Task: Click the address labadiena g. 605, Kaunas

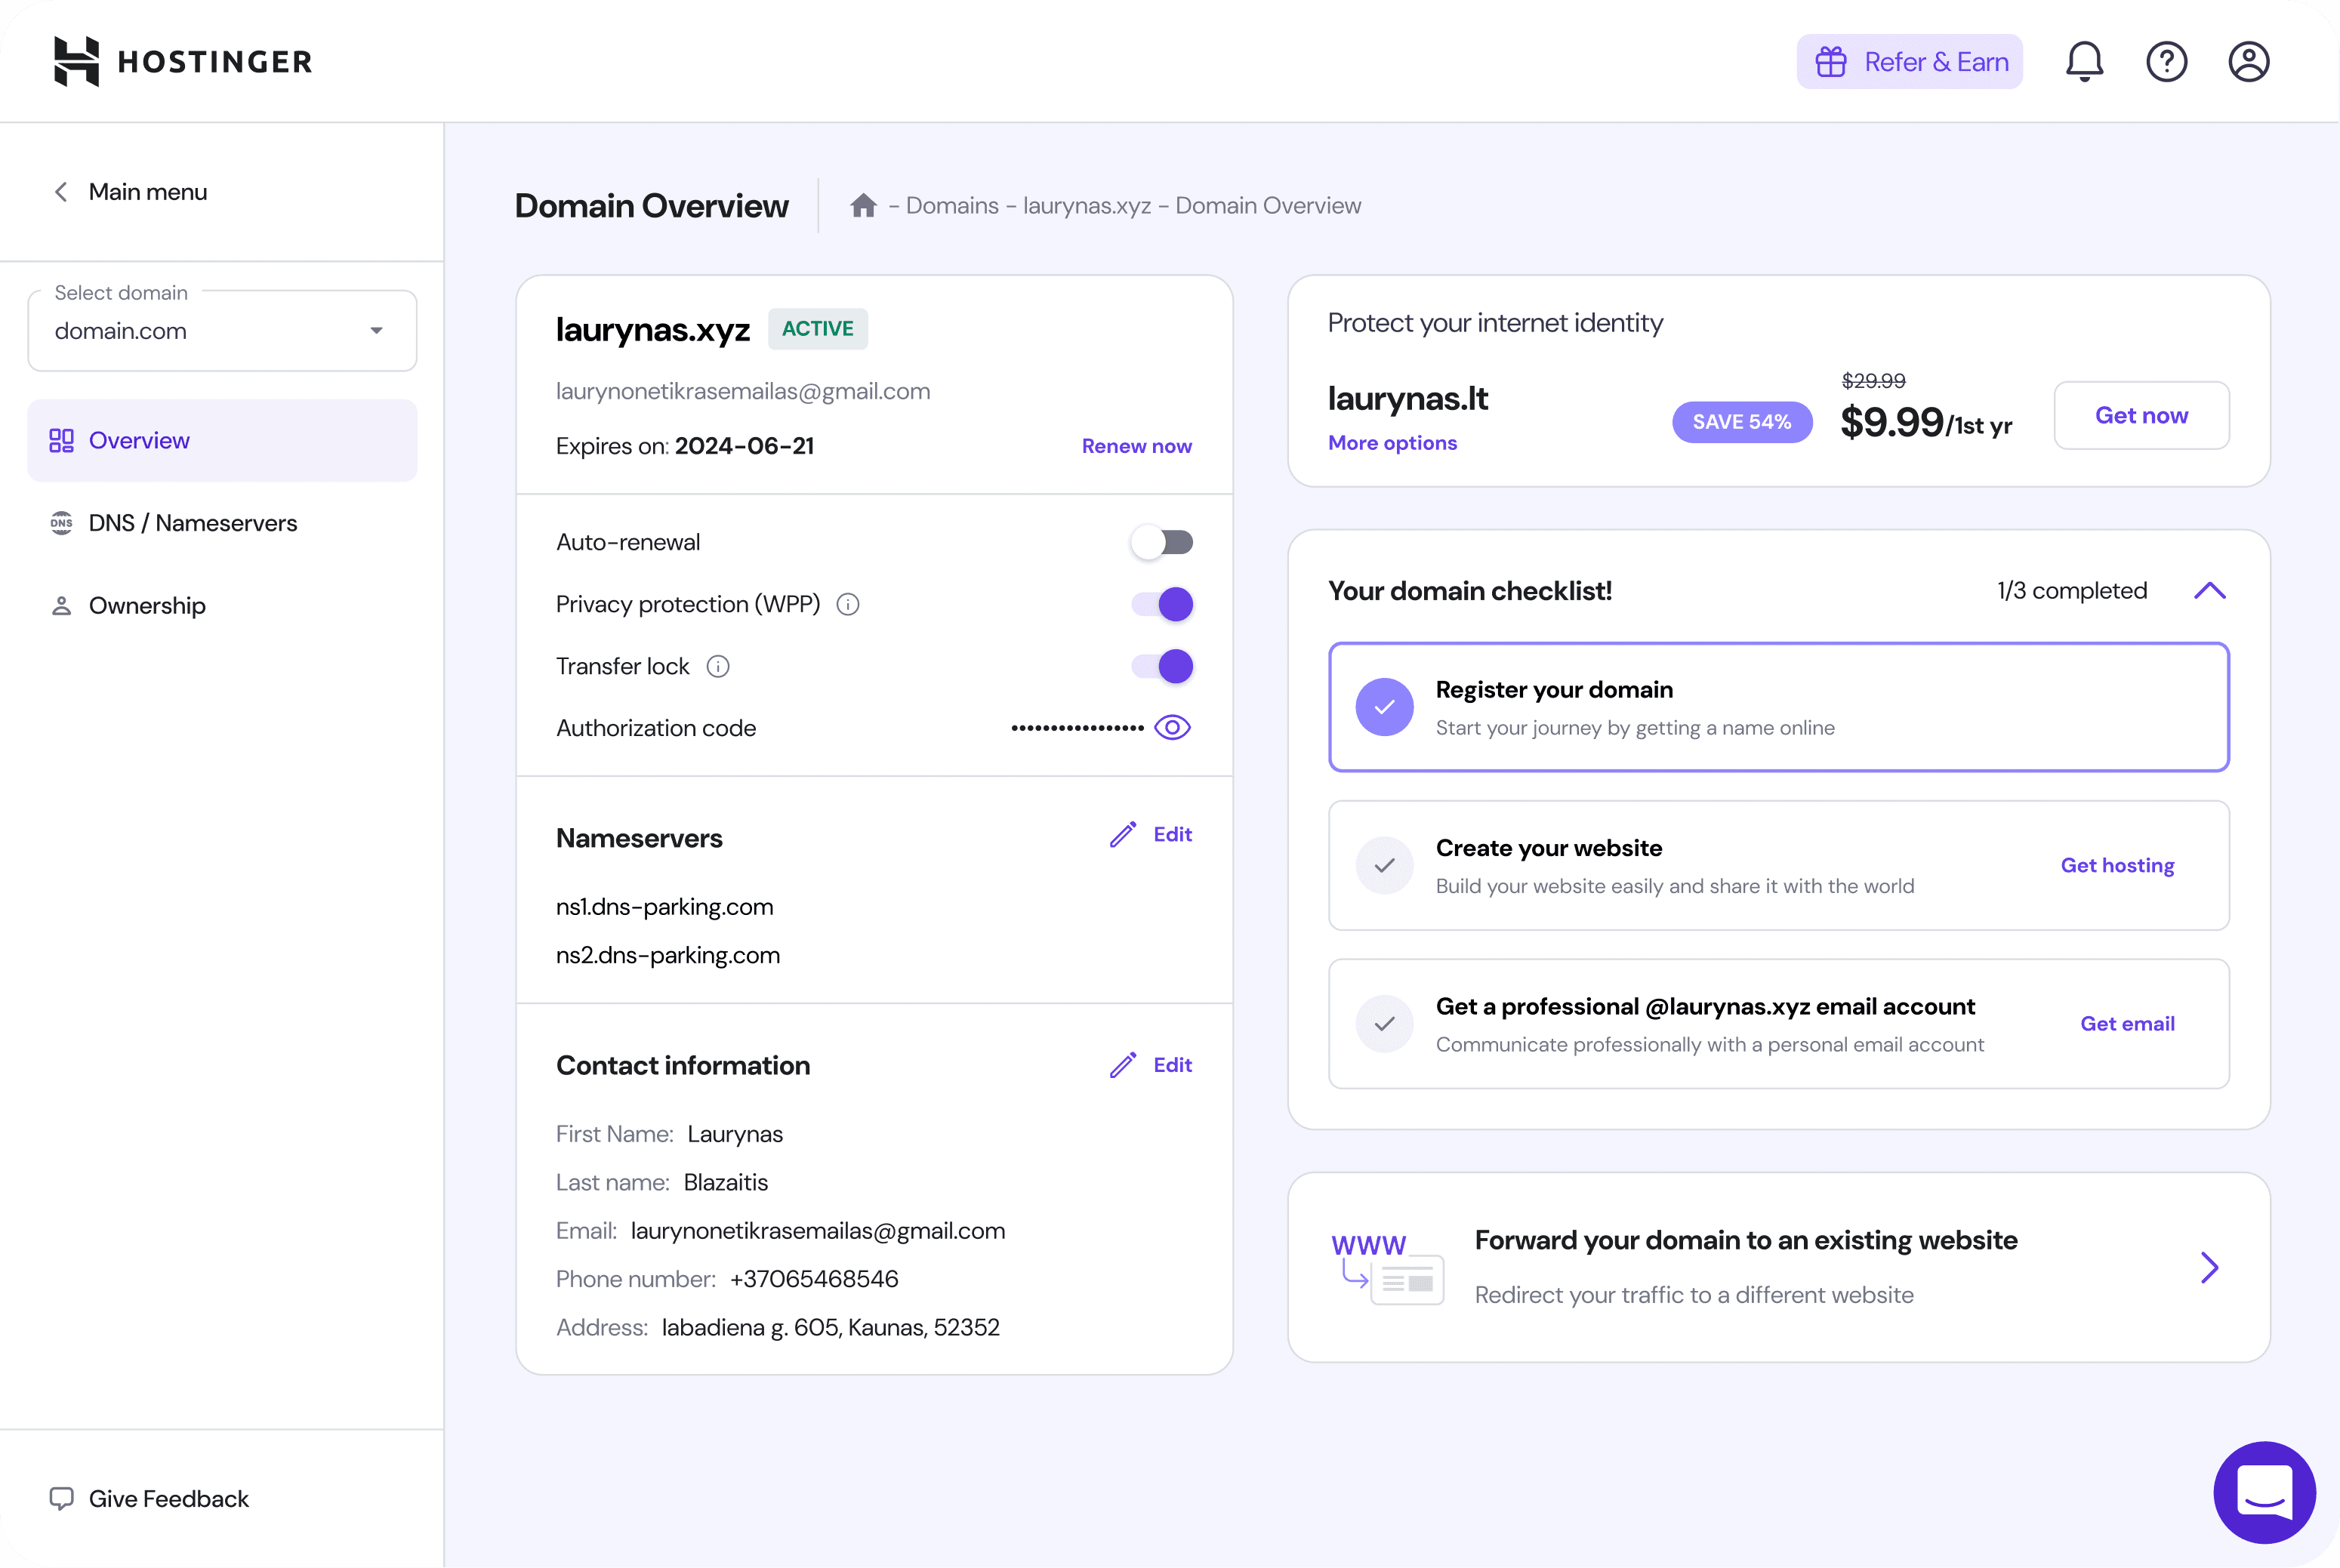Action: tap(830, 1327)
